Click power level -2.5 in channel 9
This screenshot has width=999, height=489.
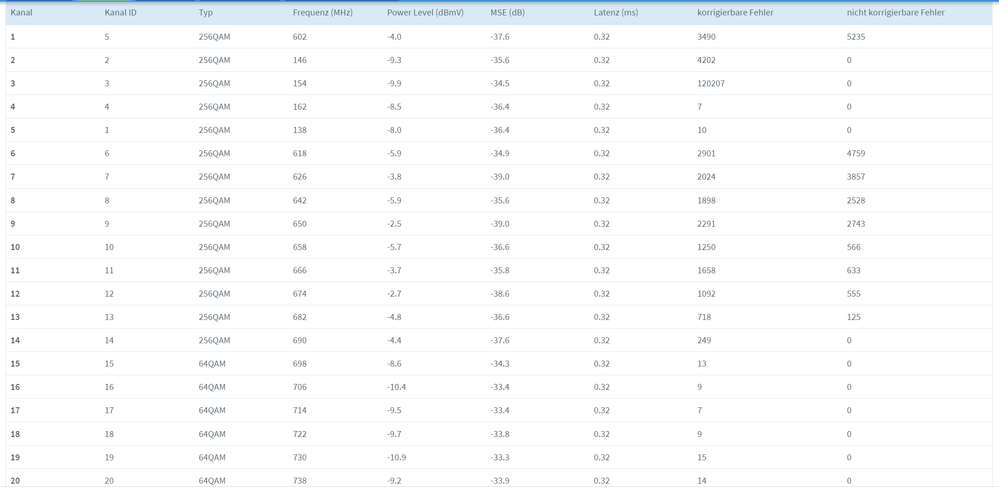click(x=394, y=223)
